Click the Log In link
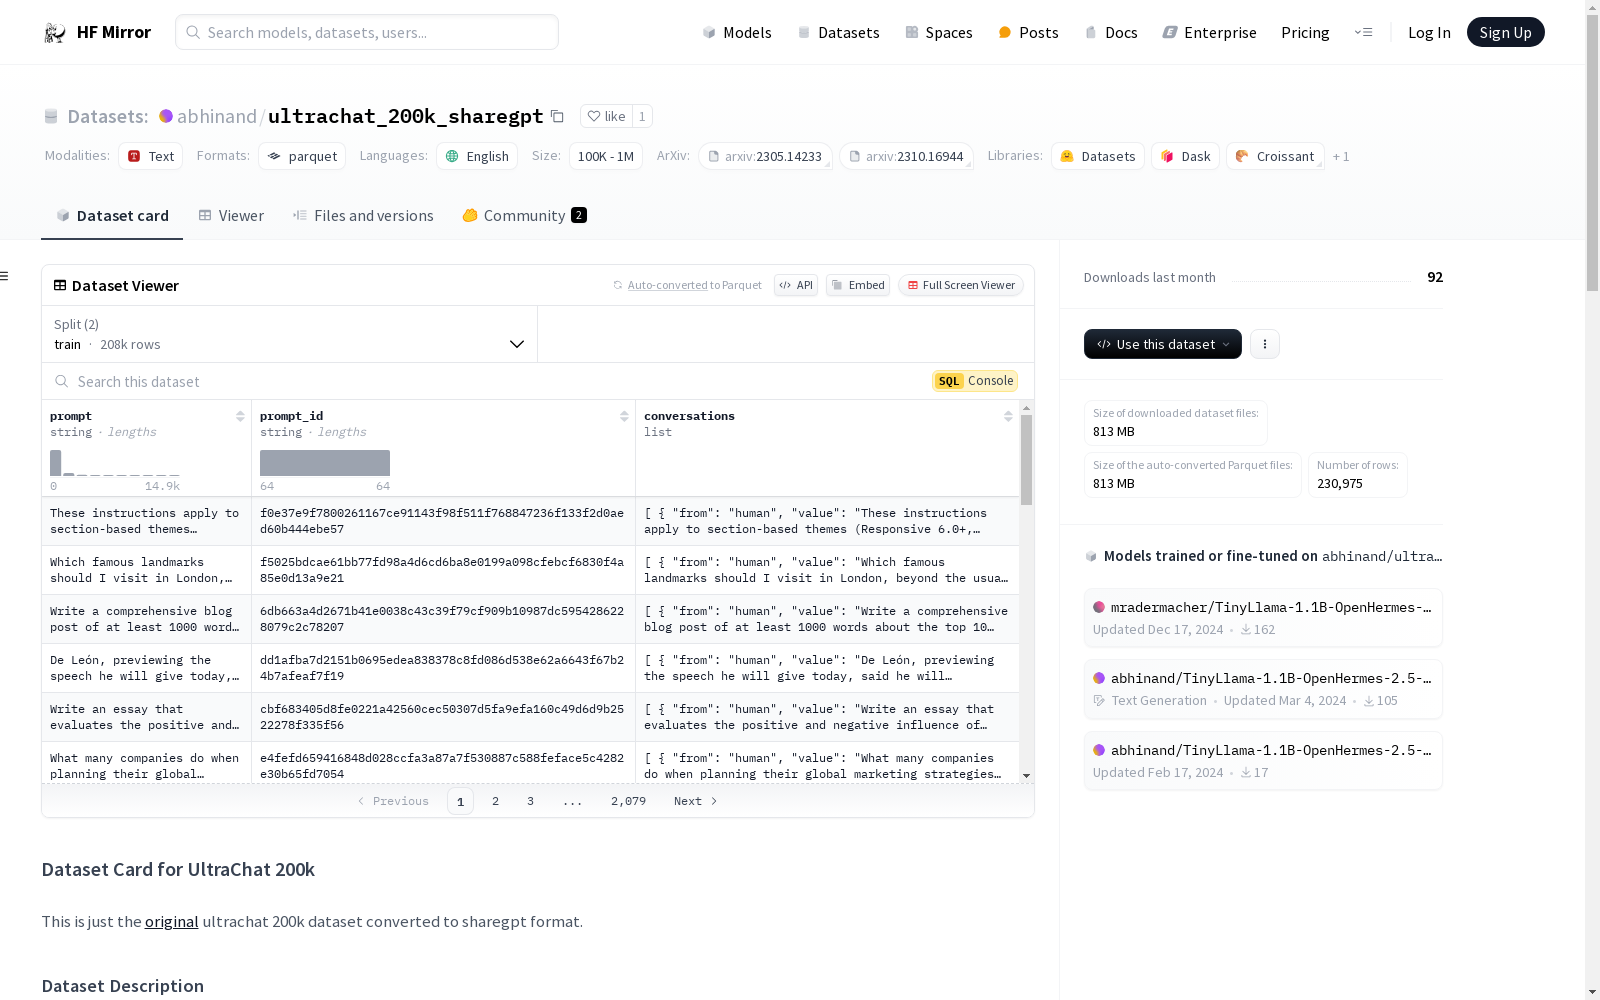This screenshot has width=1600, height=1000. coord(1429,33)
